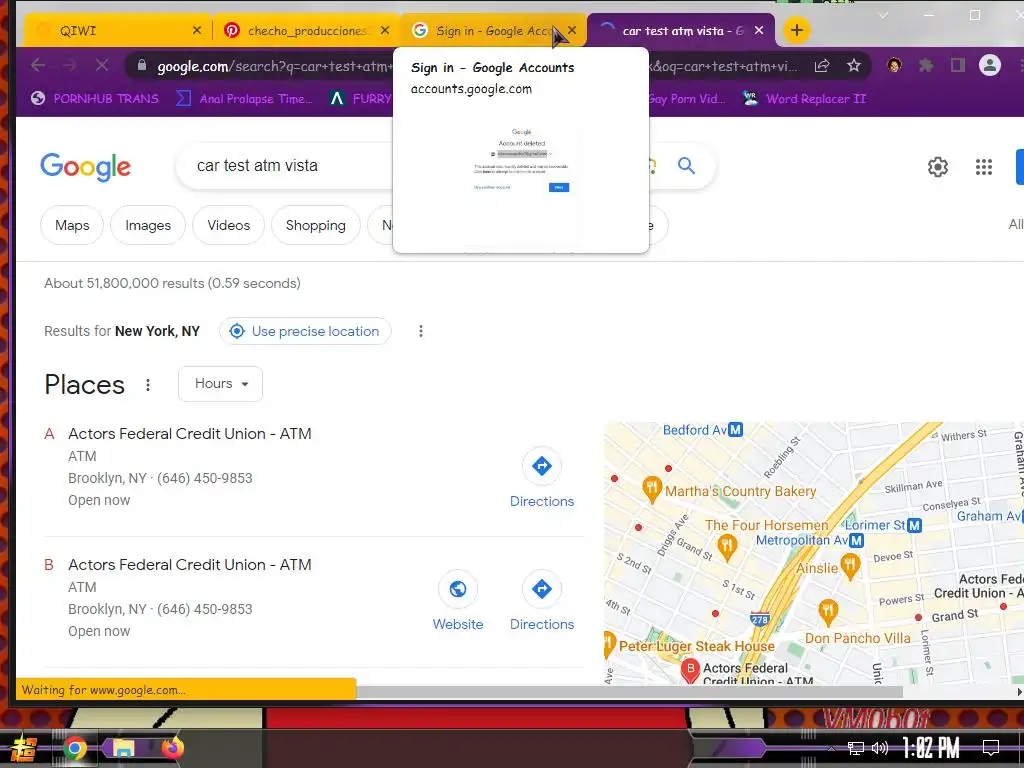Open Word Replacer II bookmark

(805, 99)
